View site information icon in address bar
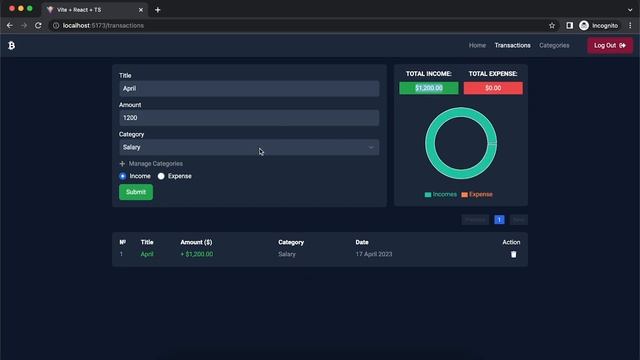 pyautogui.click(x=56, y=25)
